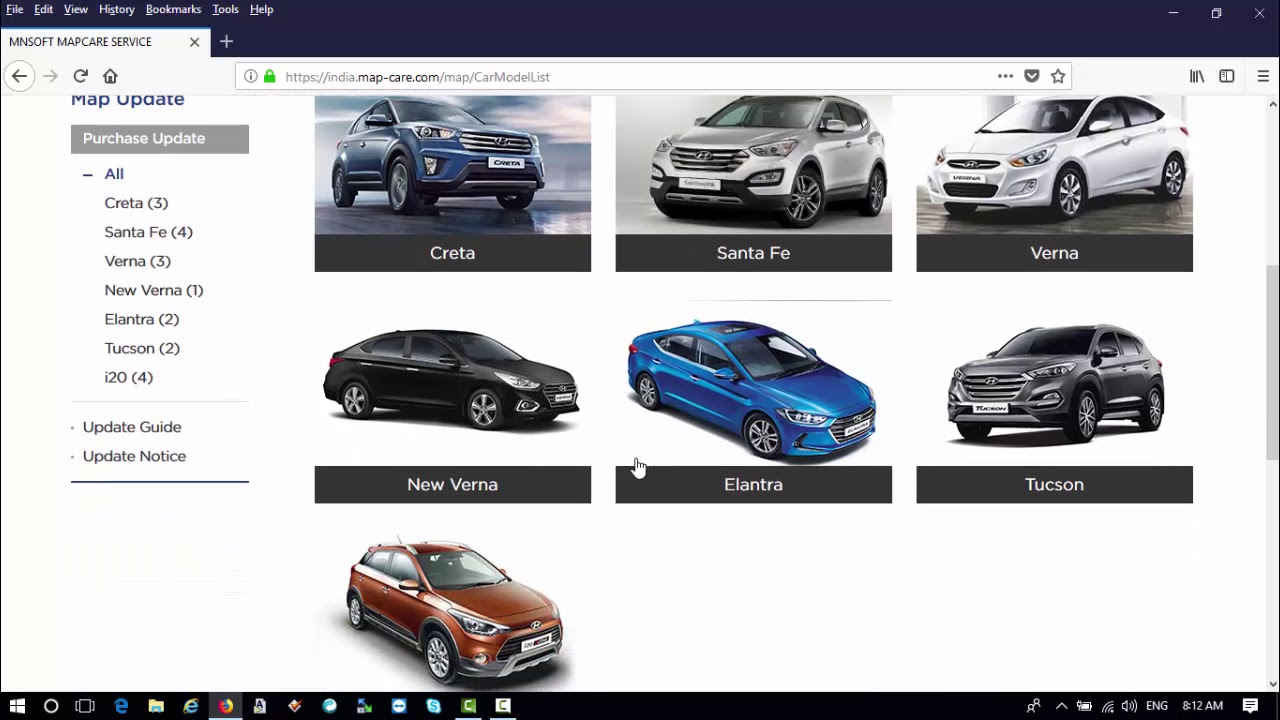The image size is (1280, 720).
Task: Click the Elantra label bar
Action: 753,485
